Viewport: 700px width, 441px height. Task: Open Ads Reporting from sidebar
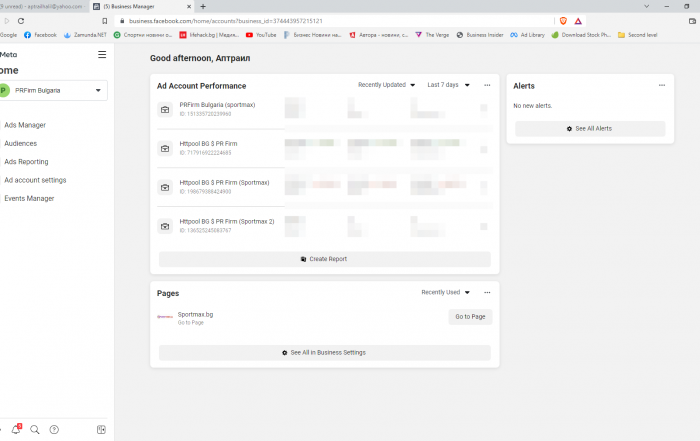point(26,162)
